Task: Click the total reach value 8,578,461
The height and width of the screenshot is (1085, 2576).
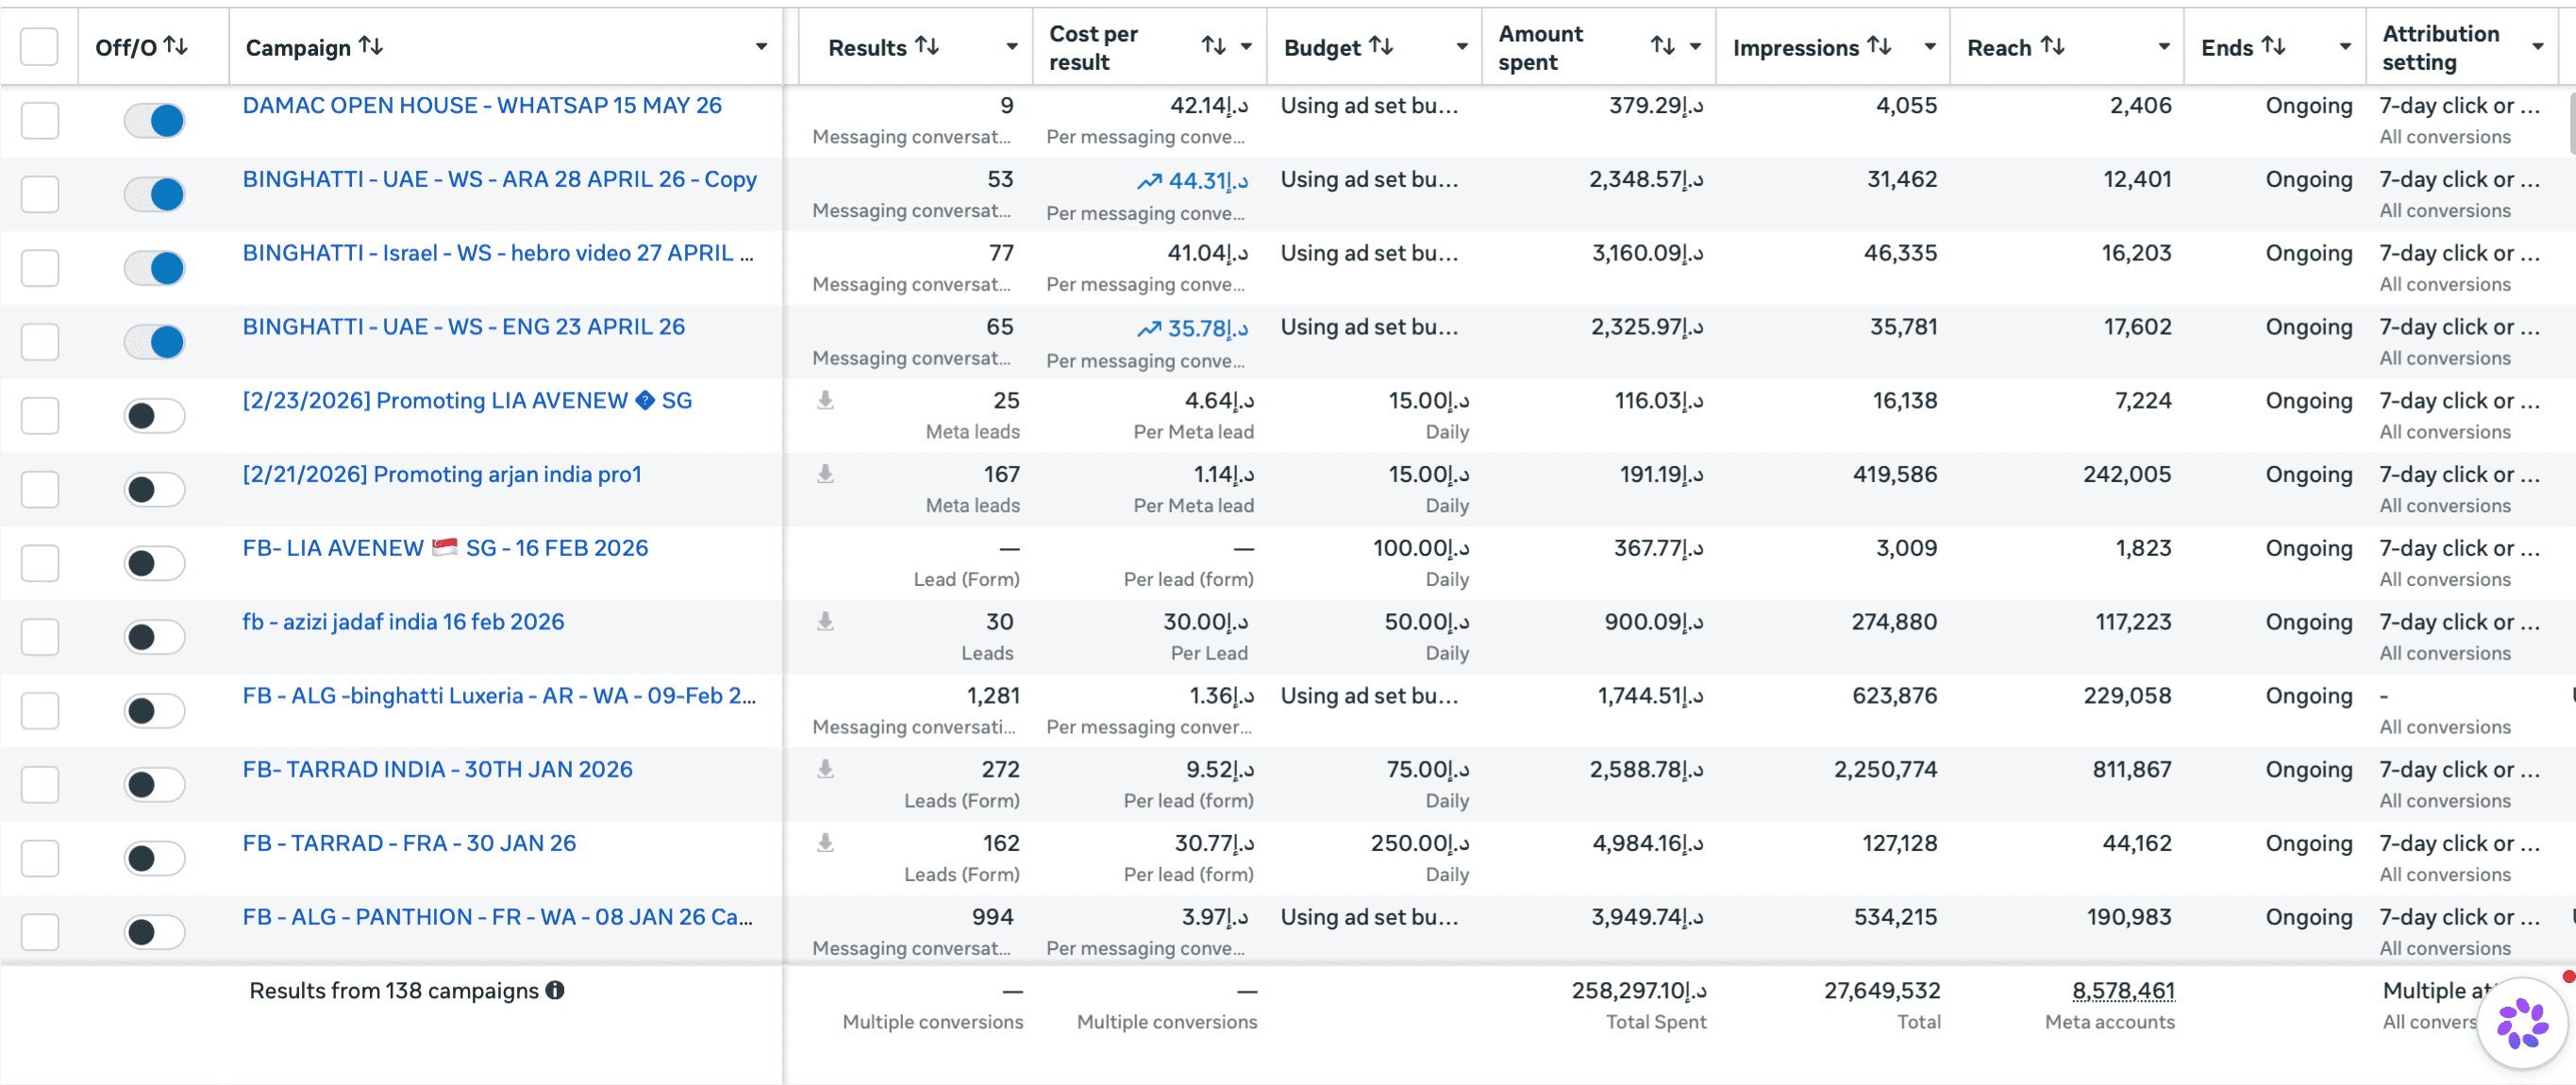Action: 2123,990
